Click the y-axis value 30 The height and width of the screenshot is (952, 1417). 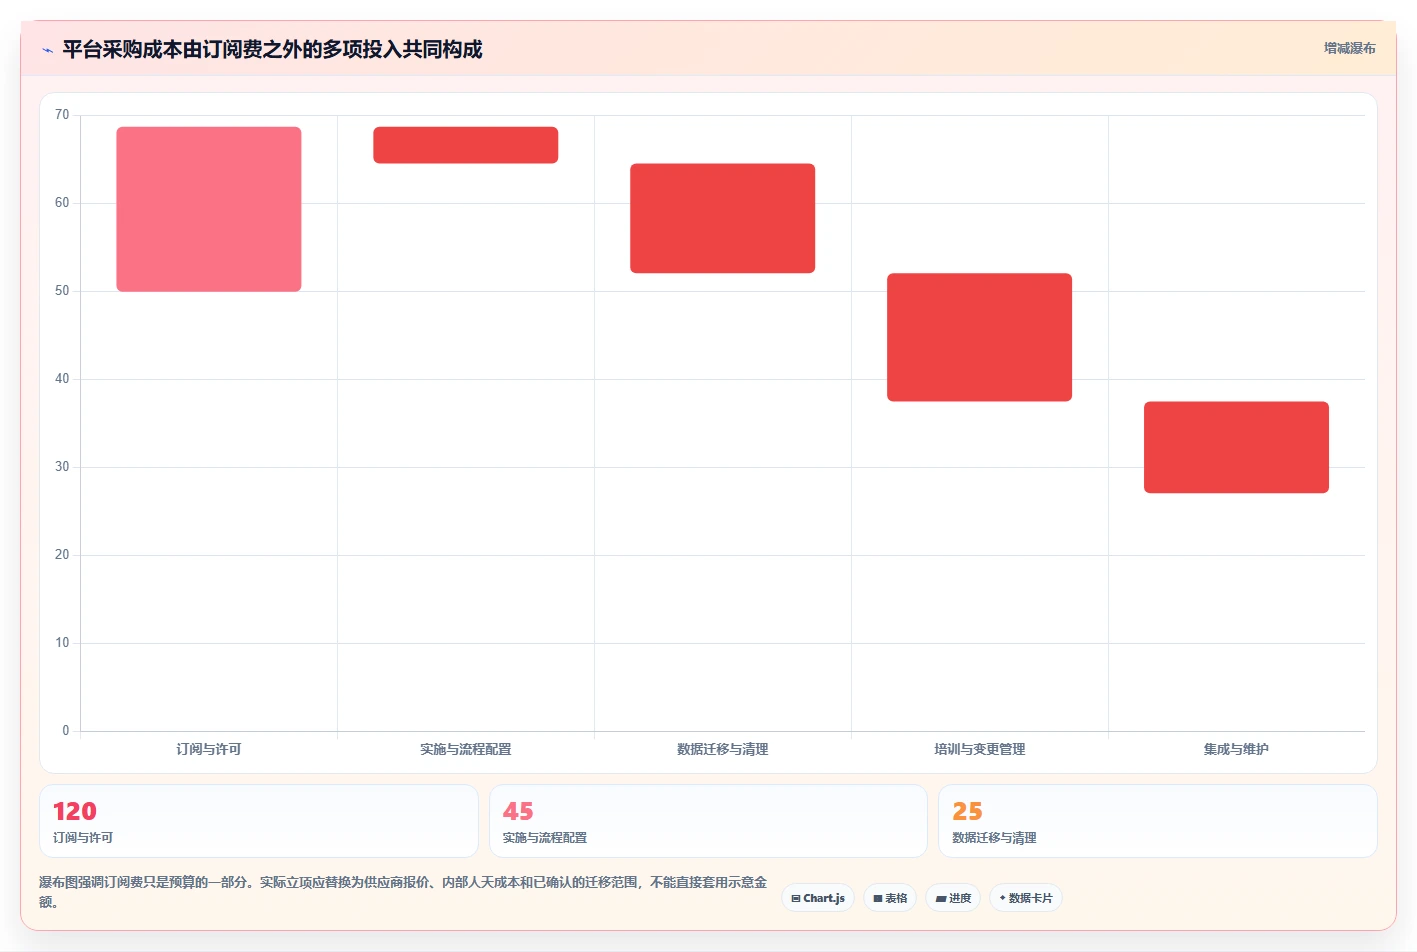(x=62, y=467)
